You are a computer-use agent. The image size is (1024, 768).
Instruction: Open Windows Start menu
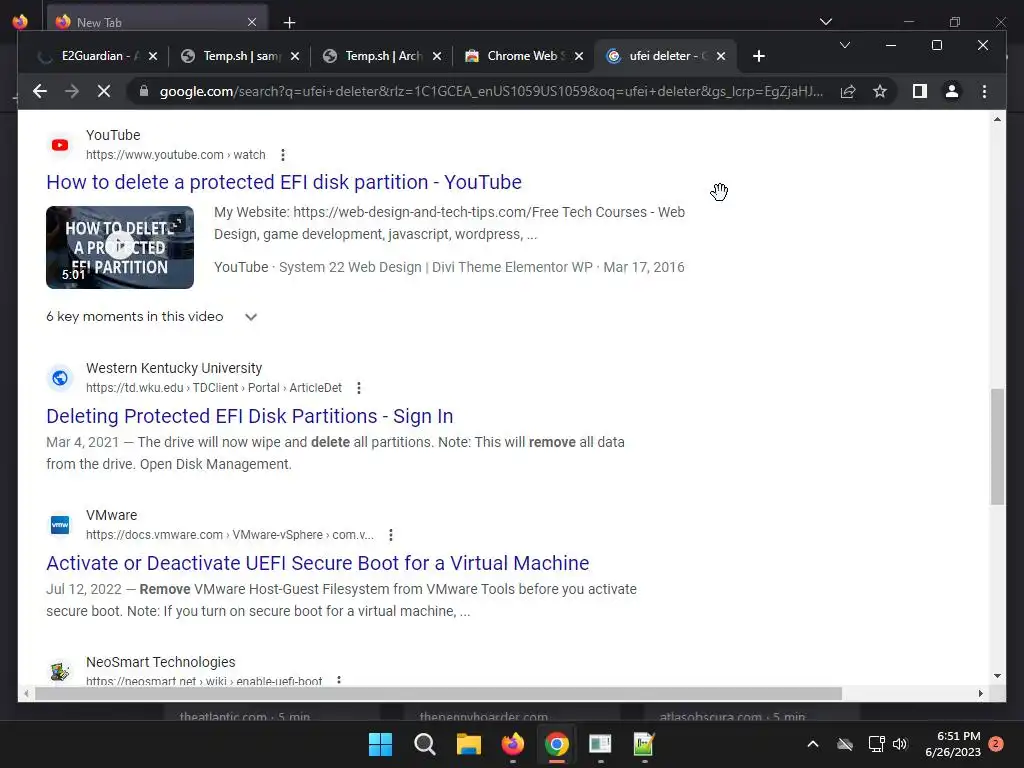380,744
